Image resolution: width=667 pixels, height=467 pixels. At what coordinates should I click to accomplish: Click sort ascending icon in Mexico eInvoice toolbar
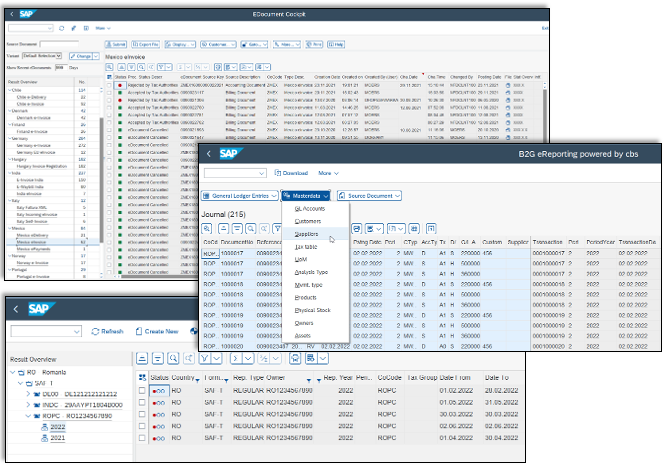(122, 67)
